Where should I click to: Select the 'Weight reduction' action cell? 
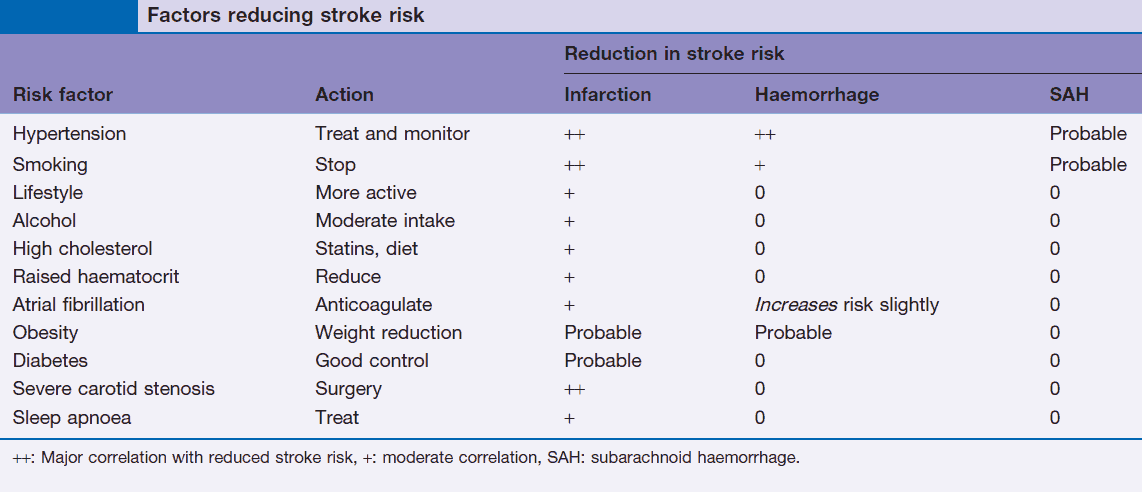[389, 332]
